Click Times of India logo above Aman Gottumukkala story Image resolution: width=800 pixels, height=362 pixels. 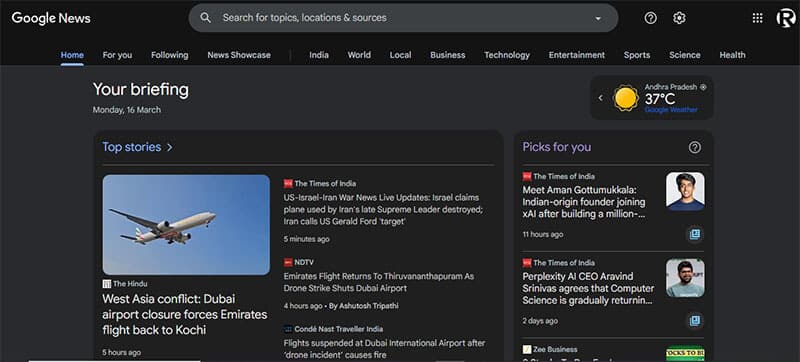527,176
